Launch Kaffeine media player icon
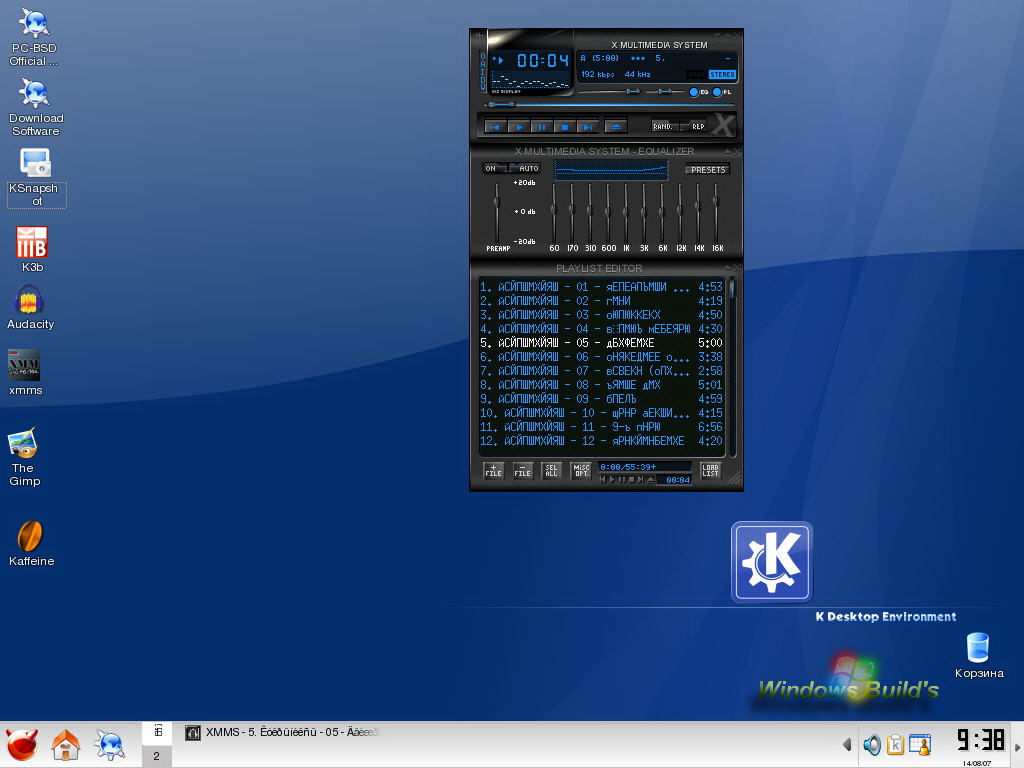This screenshot has height=768, width=1024. [x=31, y=543]
